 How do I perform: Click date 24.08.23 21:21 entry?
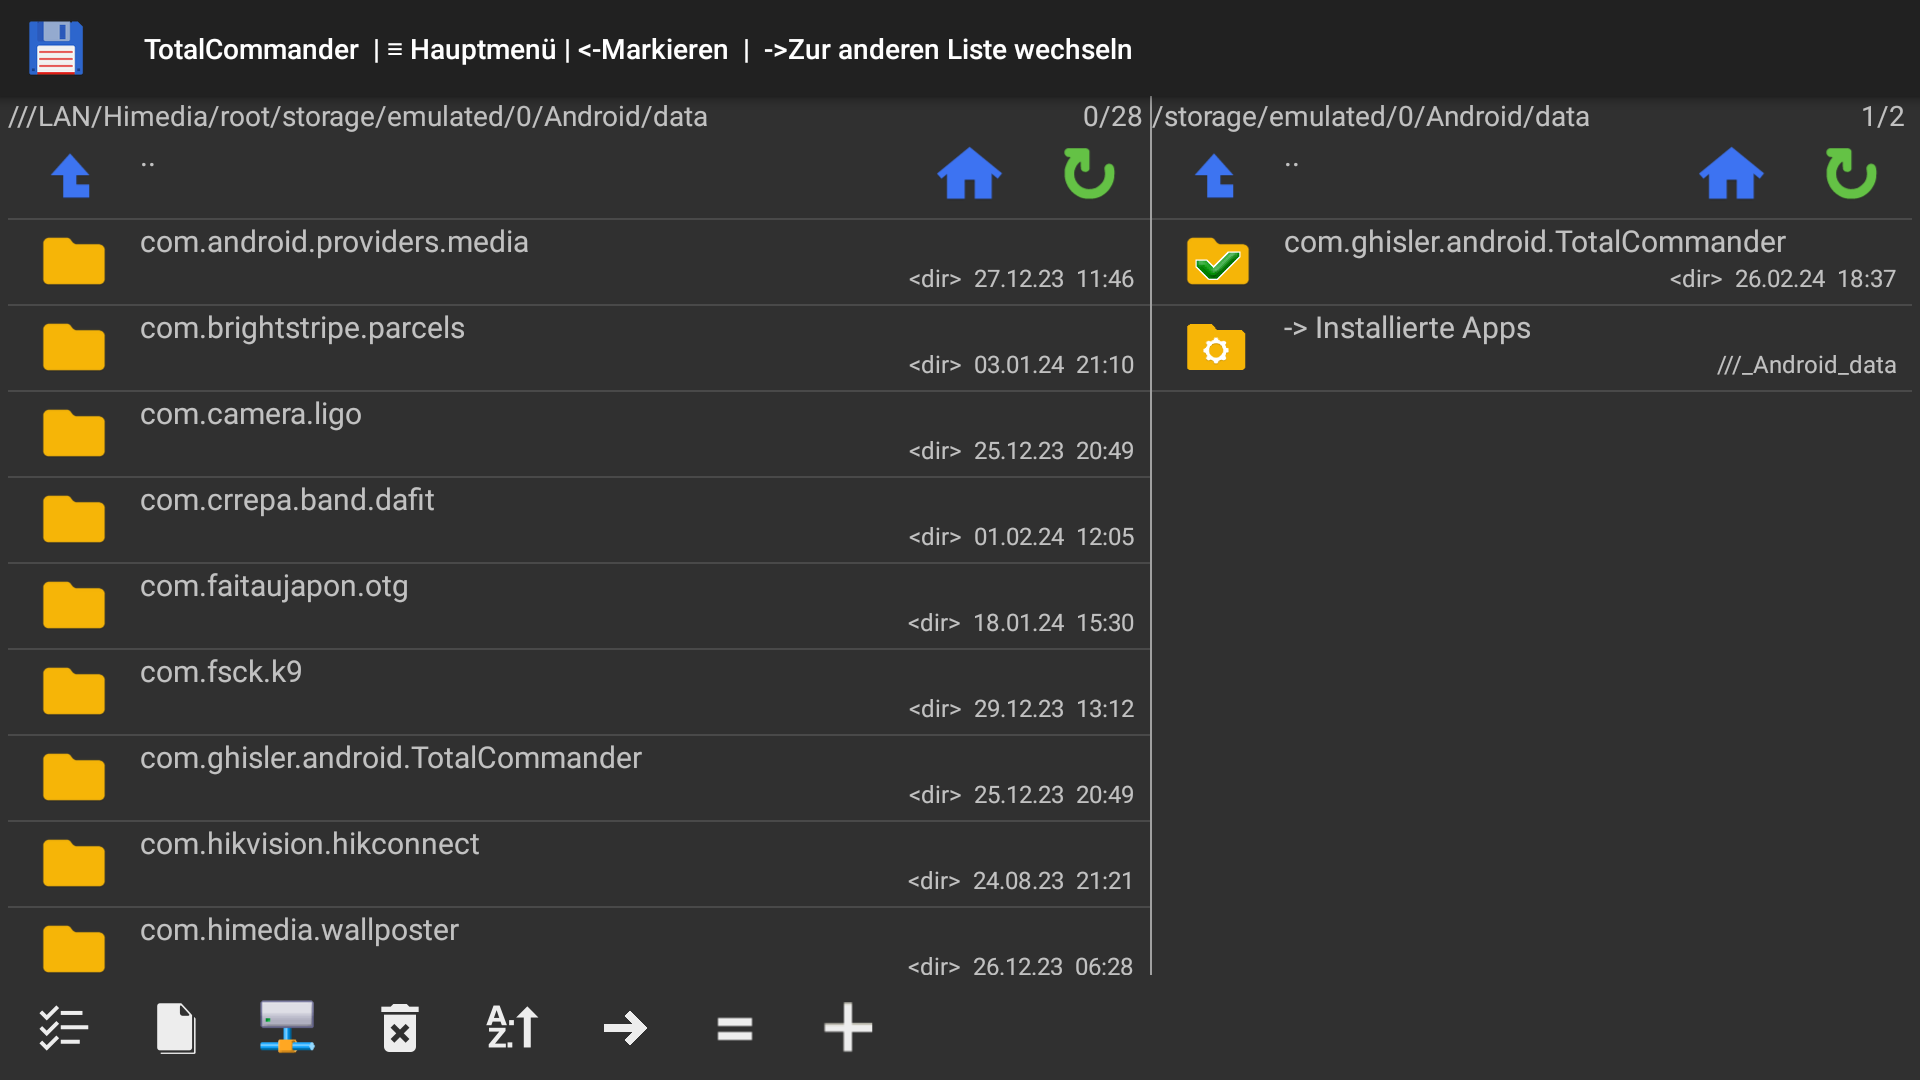(x=1053, y=881)
